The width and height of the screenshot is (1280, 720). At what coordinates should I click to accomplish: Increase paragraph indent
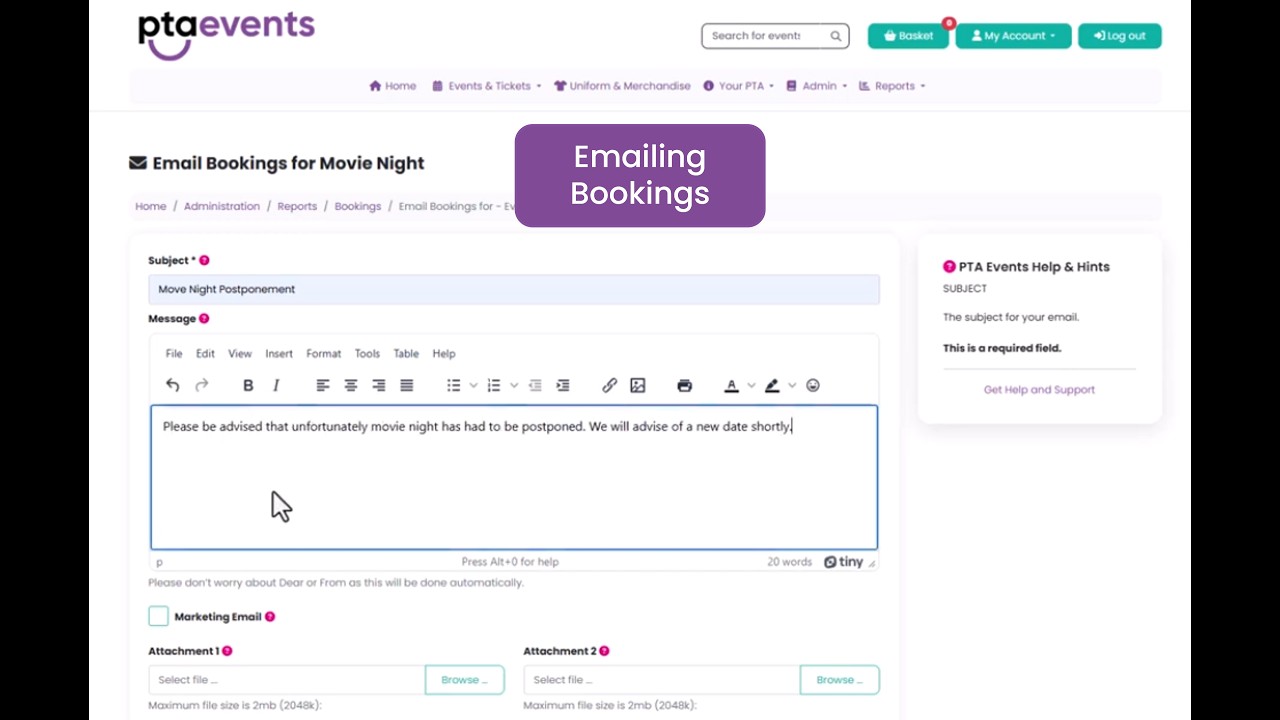563,385
